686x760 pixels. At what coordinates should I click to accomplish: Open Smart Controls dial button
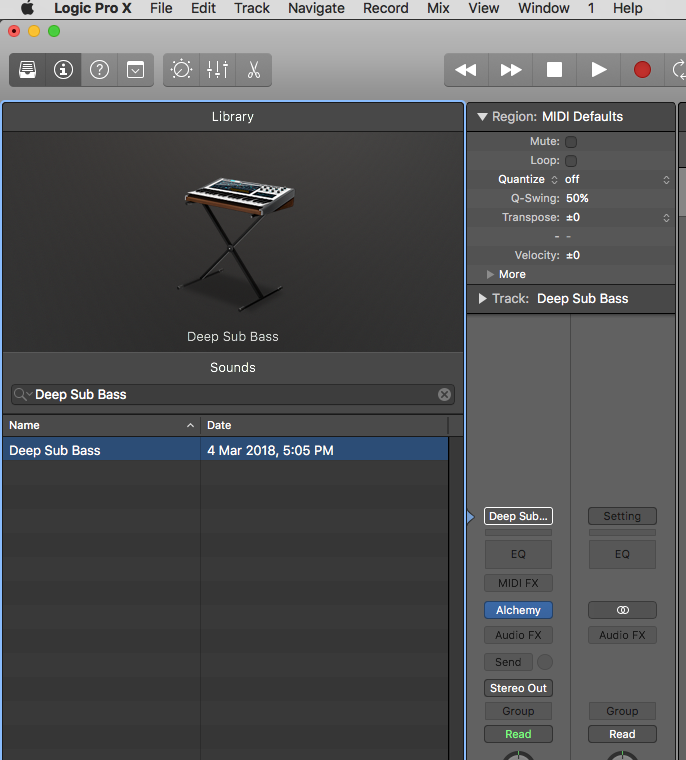tap(181, 70)
